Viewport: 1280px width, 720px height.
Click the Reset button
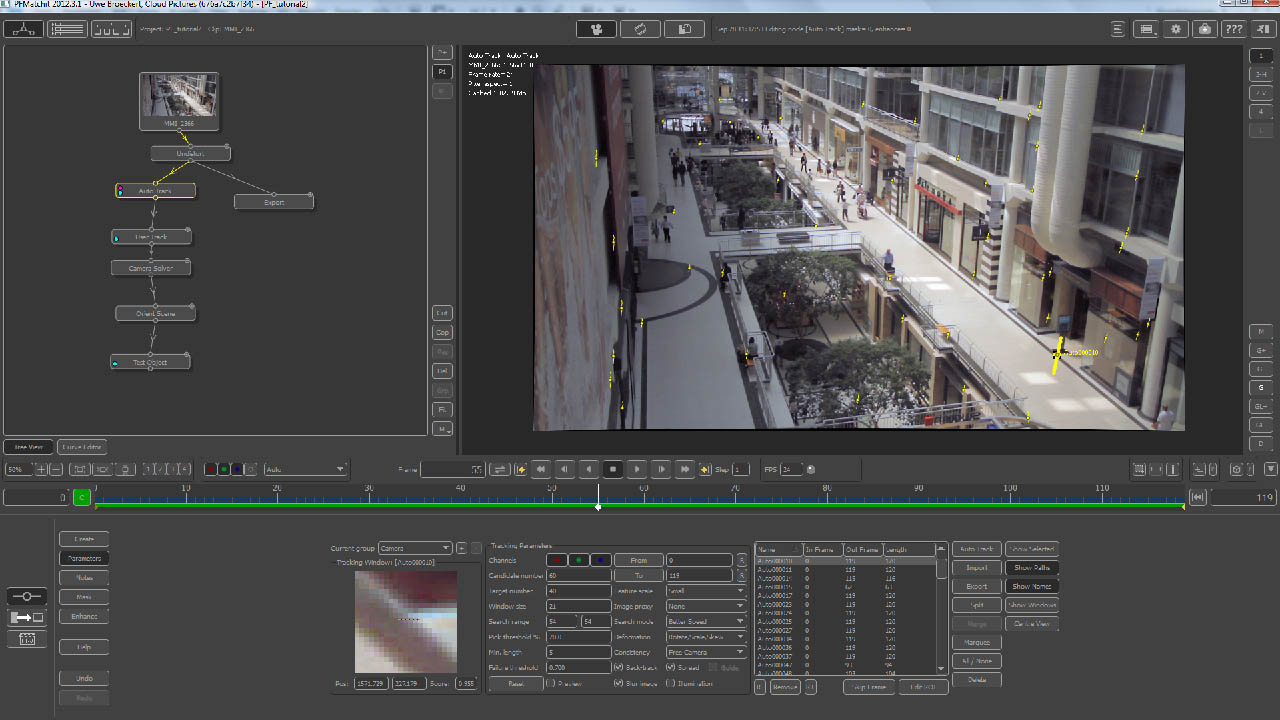(x=515, y=684)
